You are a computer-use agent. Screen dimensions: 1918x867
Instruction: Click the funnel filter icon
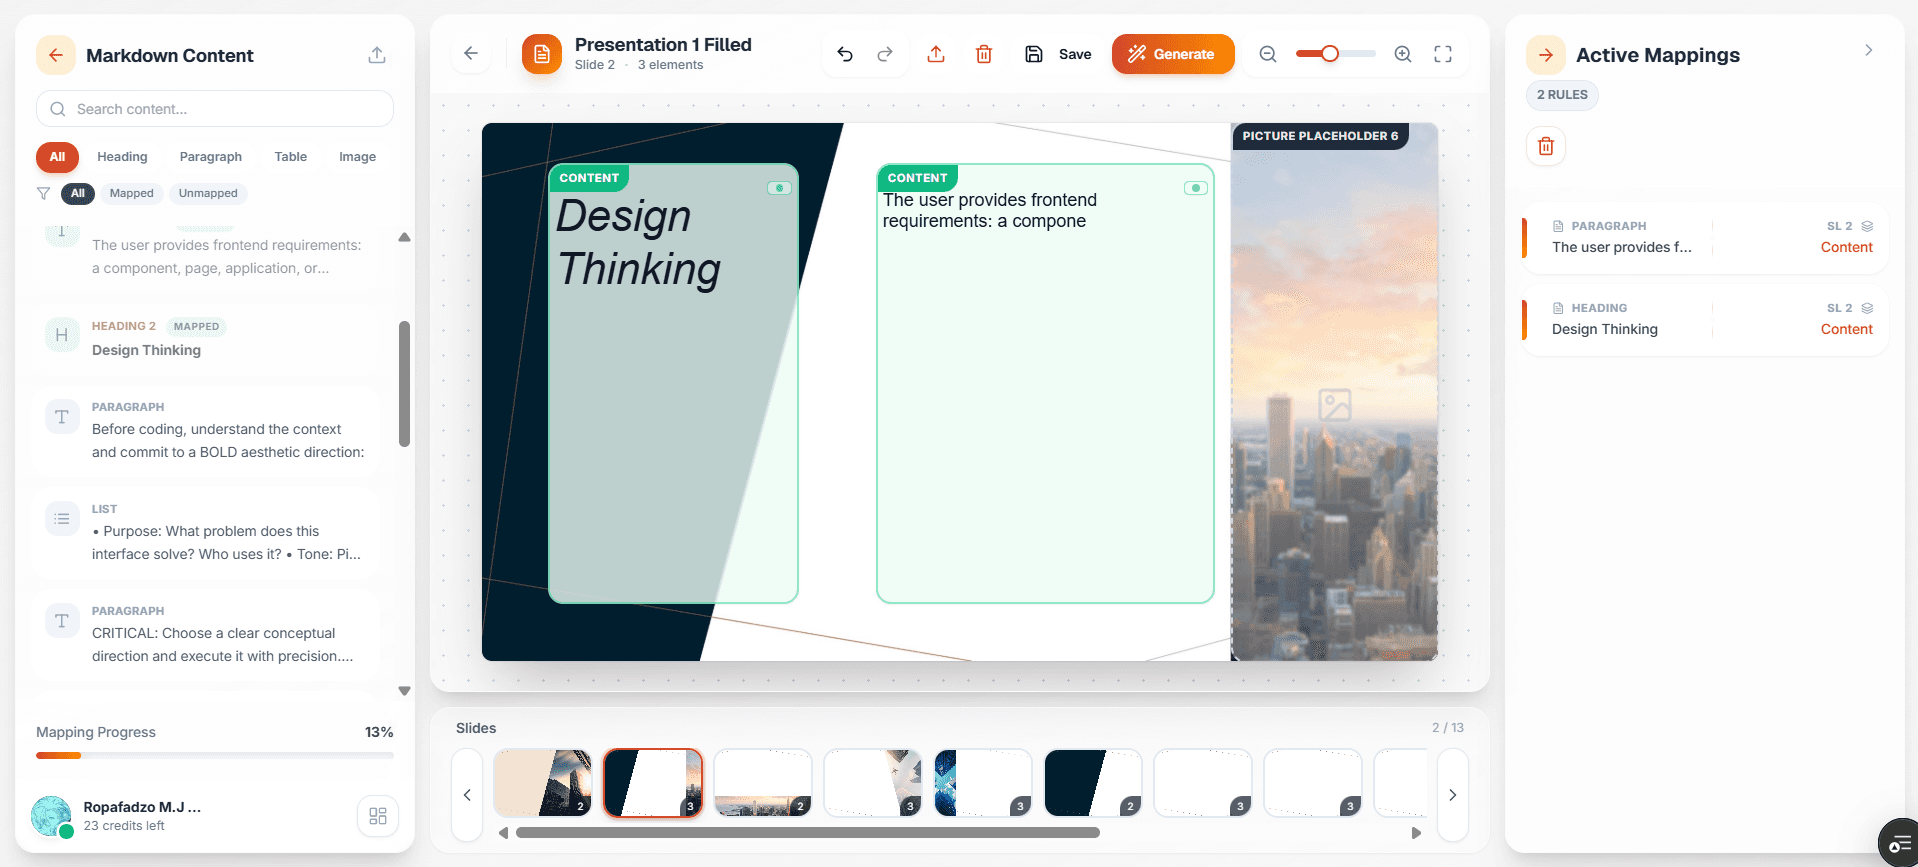pos(43,193)
